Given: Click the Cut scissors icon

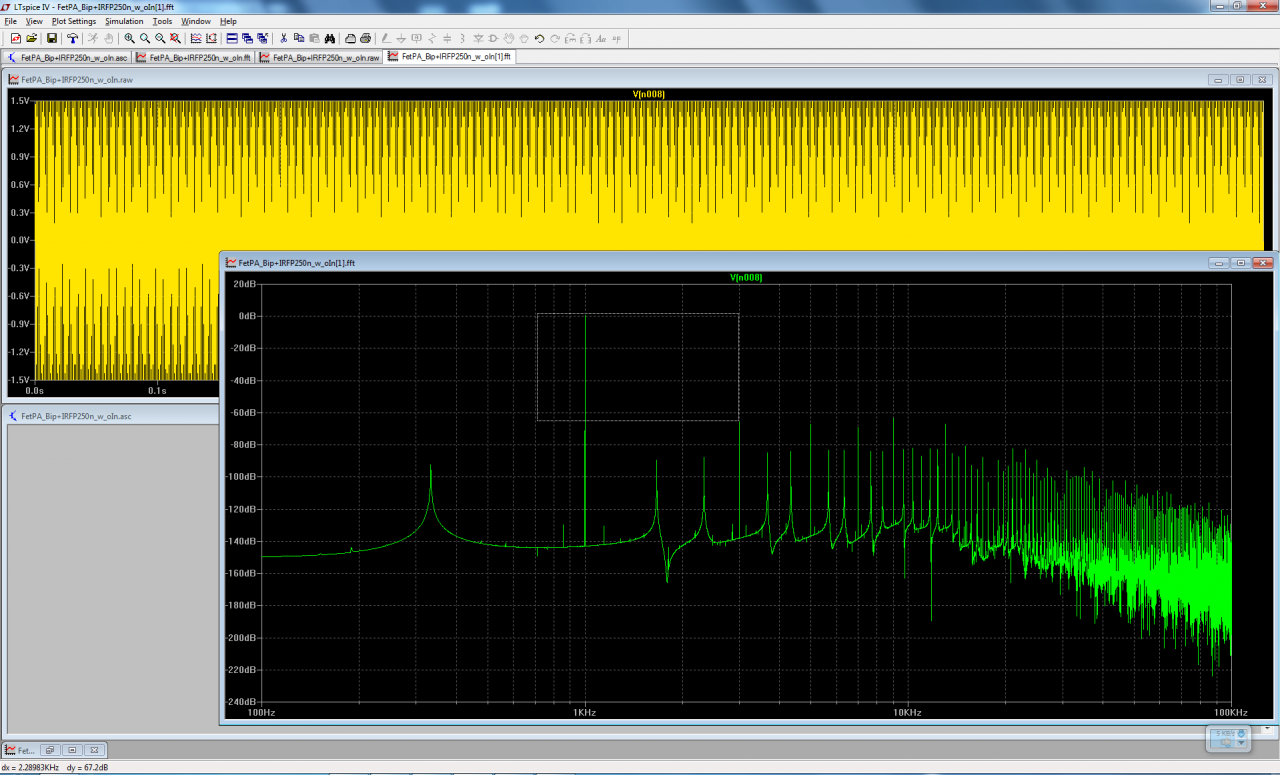Looking at the screenshot, I should tap(284, 38).
